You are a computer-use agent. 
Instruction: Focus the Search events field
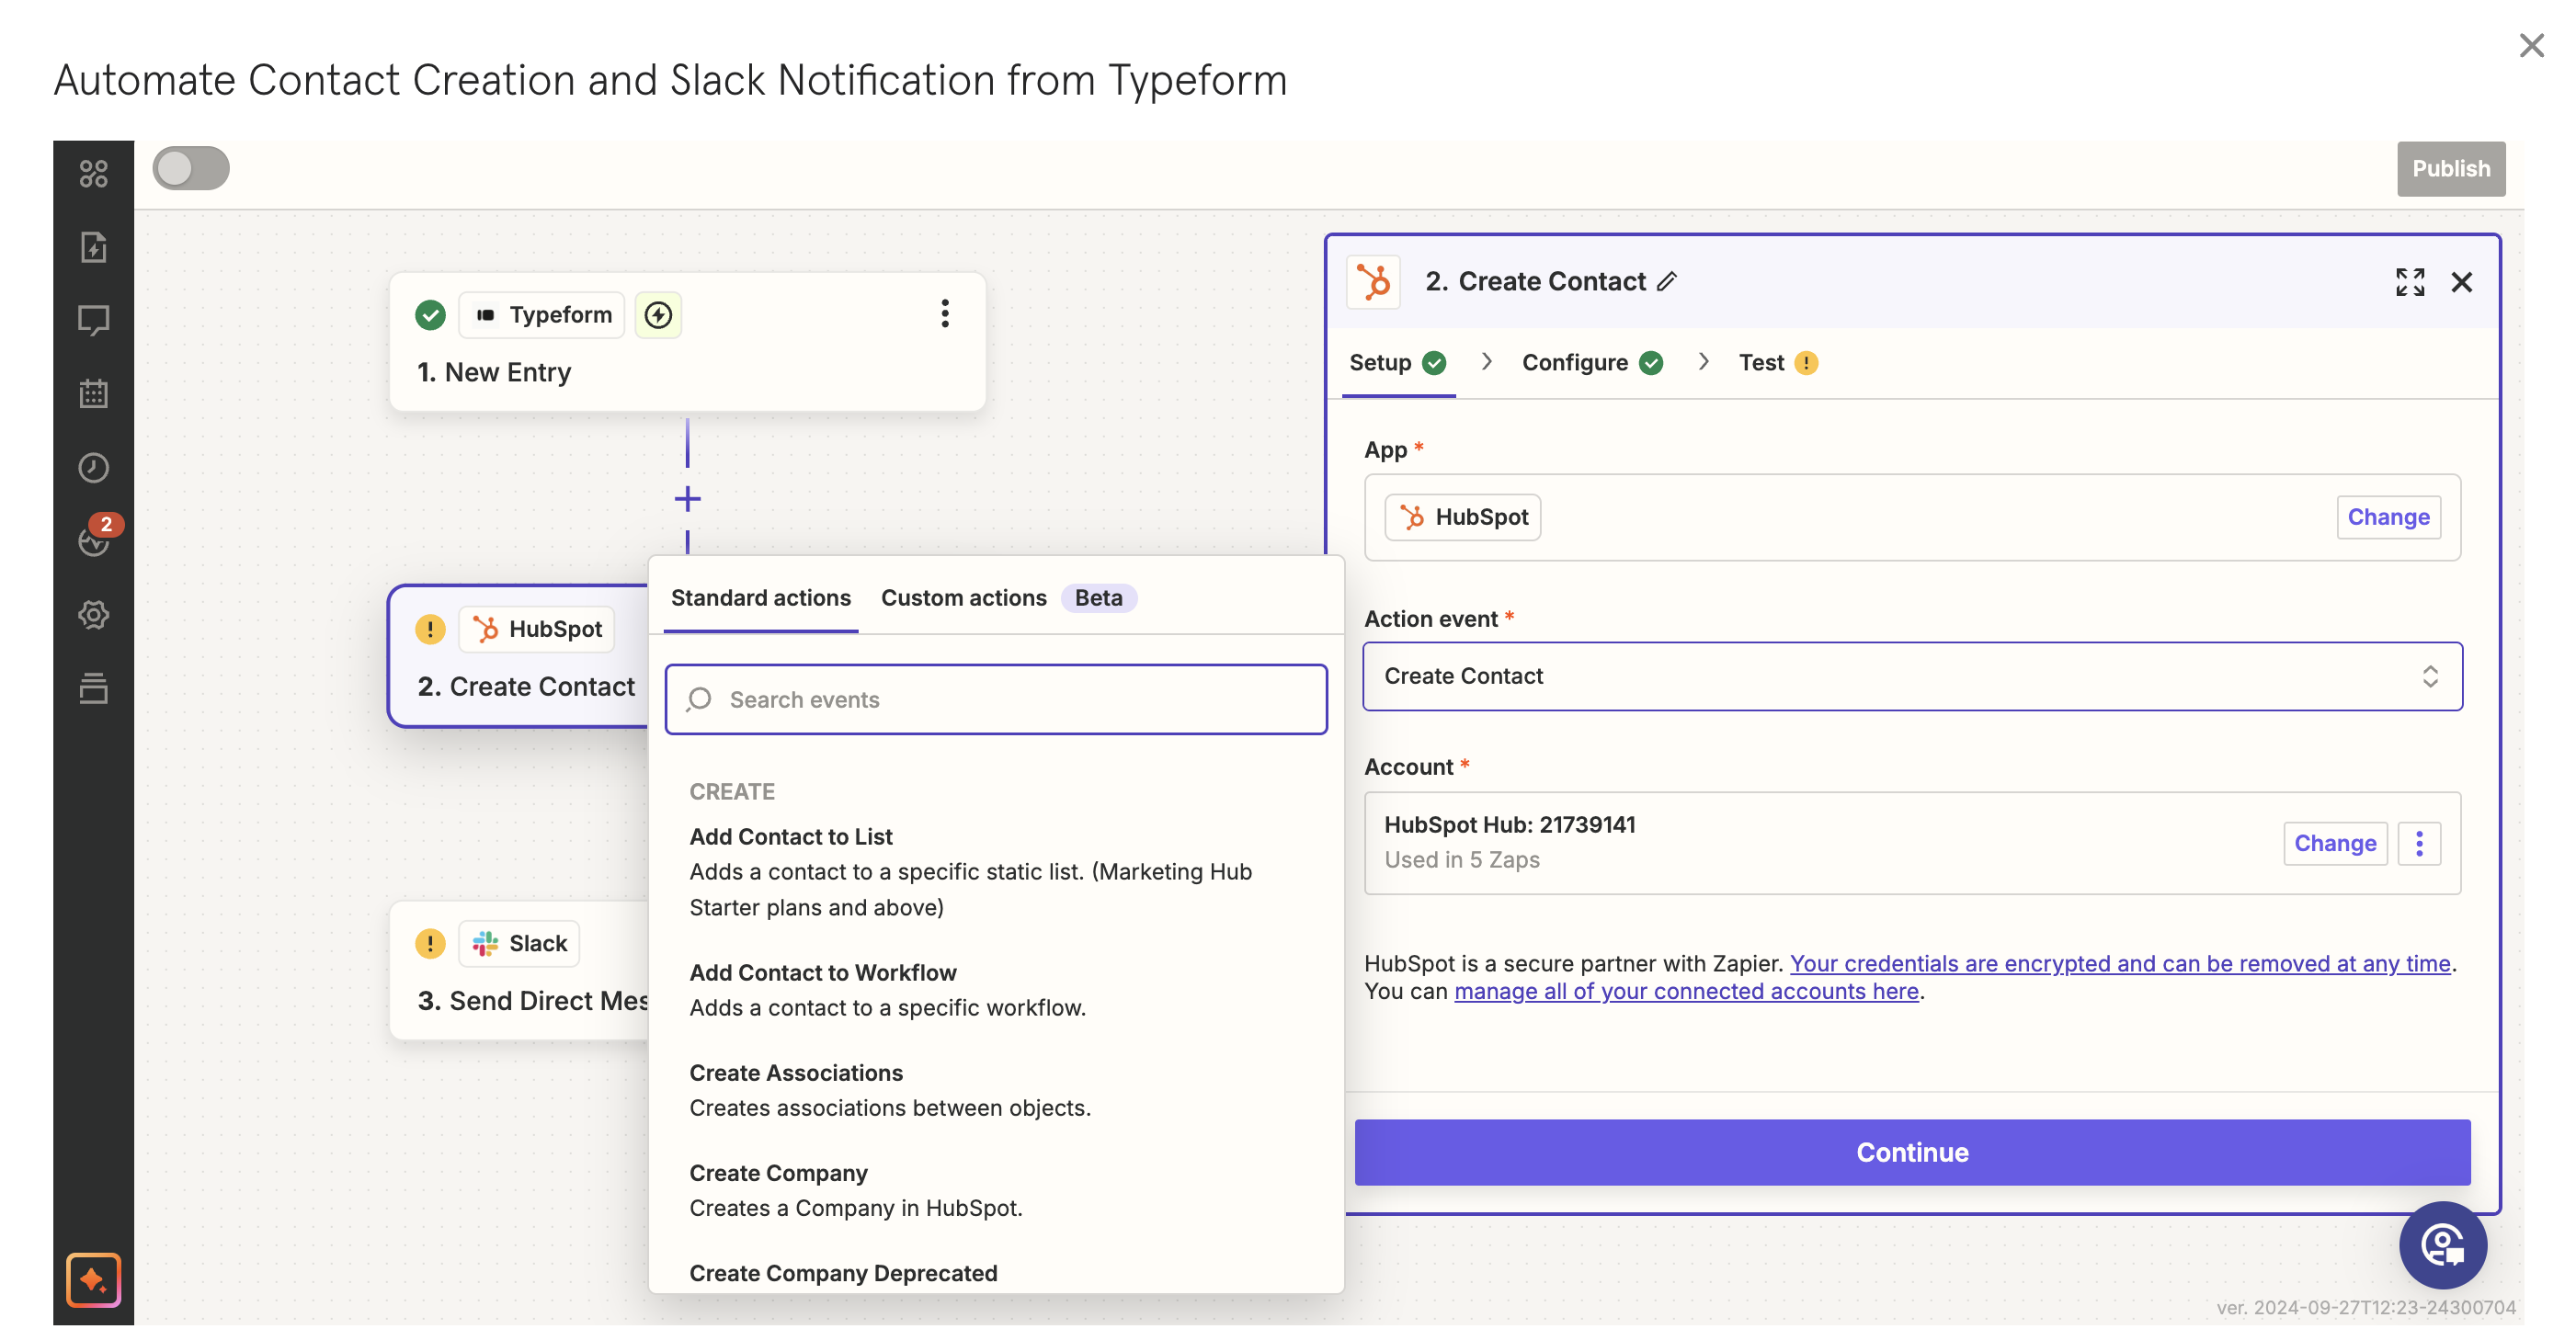[x=996, y=700]
